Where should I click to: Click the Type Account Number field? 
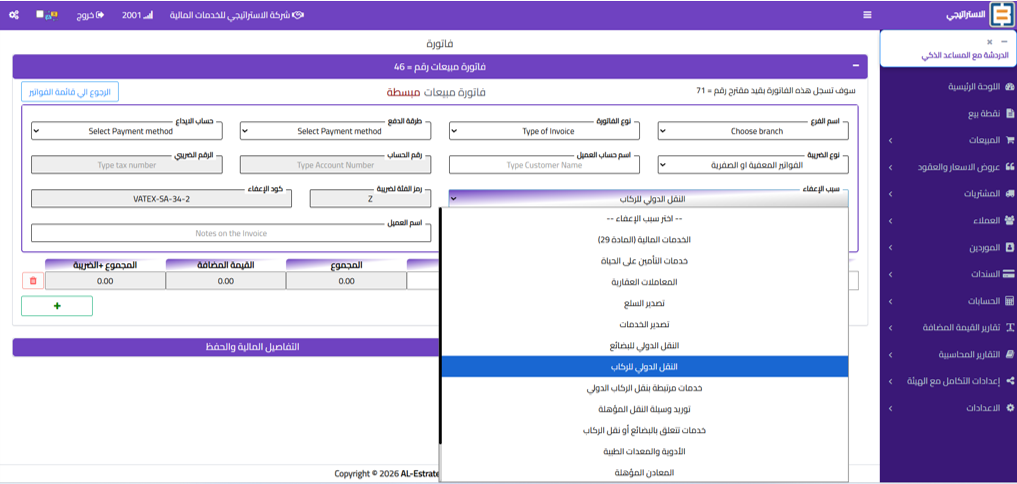click(x=335, y=165)
